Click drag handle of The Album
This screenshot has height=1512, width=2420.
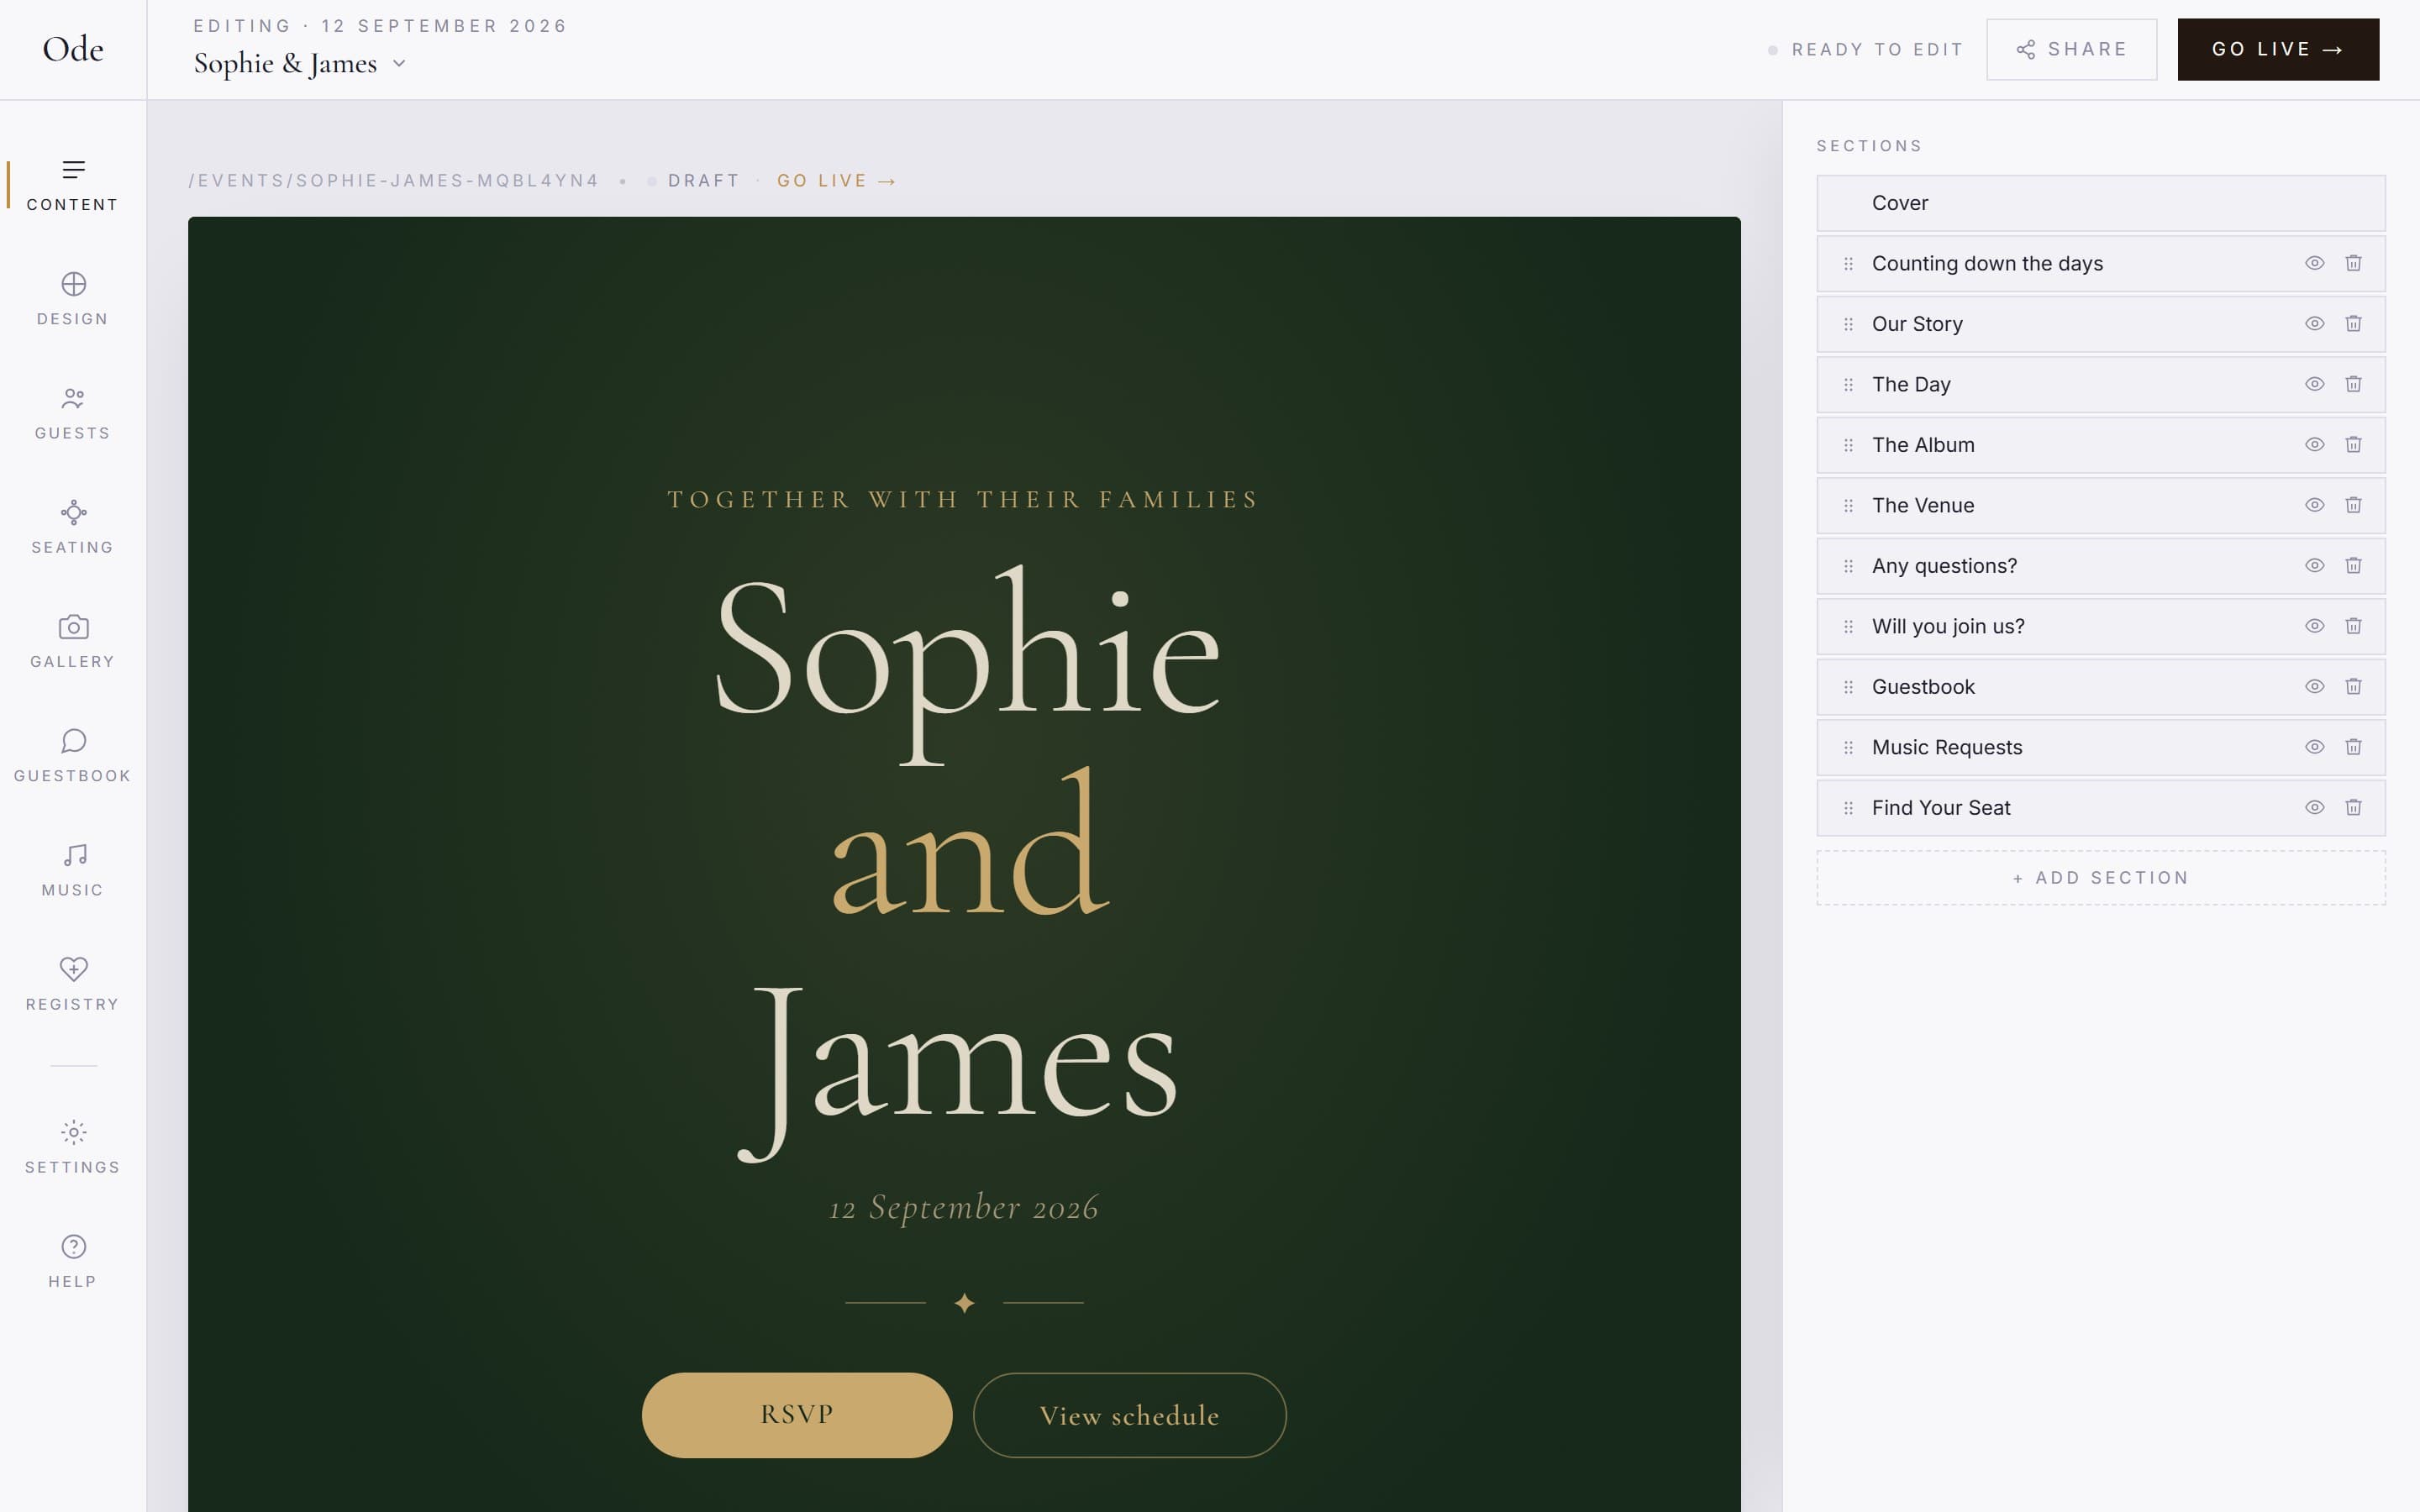pyautogui.click(x=1848, y=445)
